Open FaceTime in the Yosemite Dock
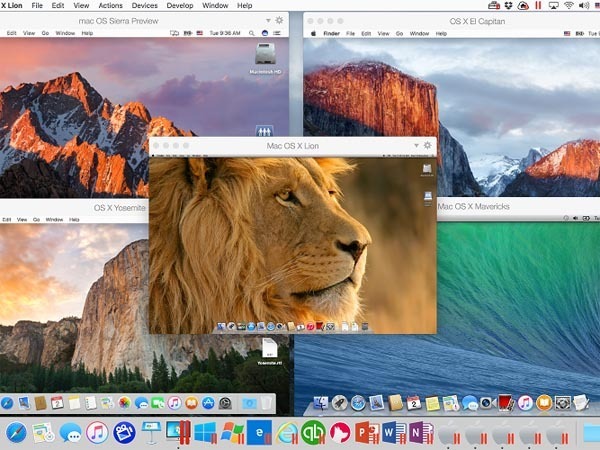 pos(158,403)
